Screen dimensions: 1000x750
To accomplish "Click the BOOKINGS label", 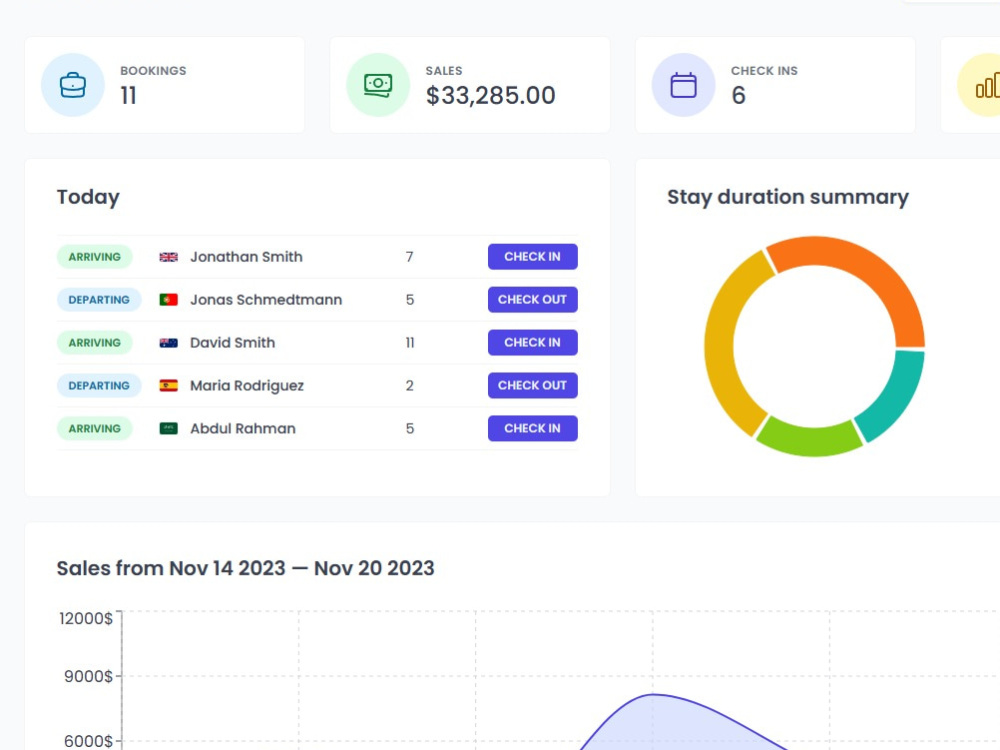I will pyautogui.click(x=153, y=71).
